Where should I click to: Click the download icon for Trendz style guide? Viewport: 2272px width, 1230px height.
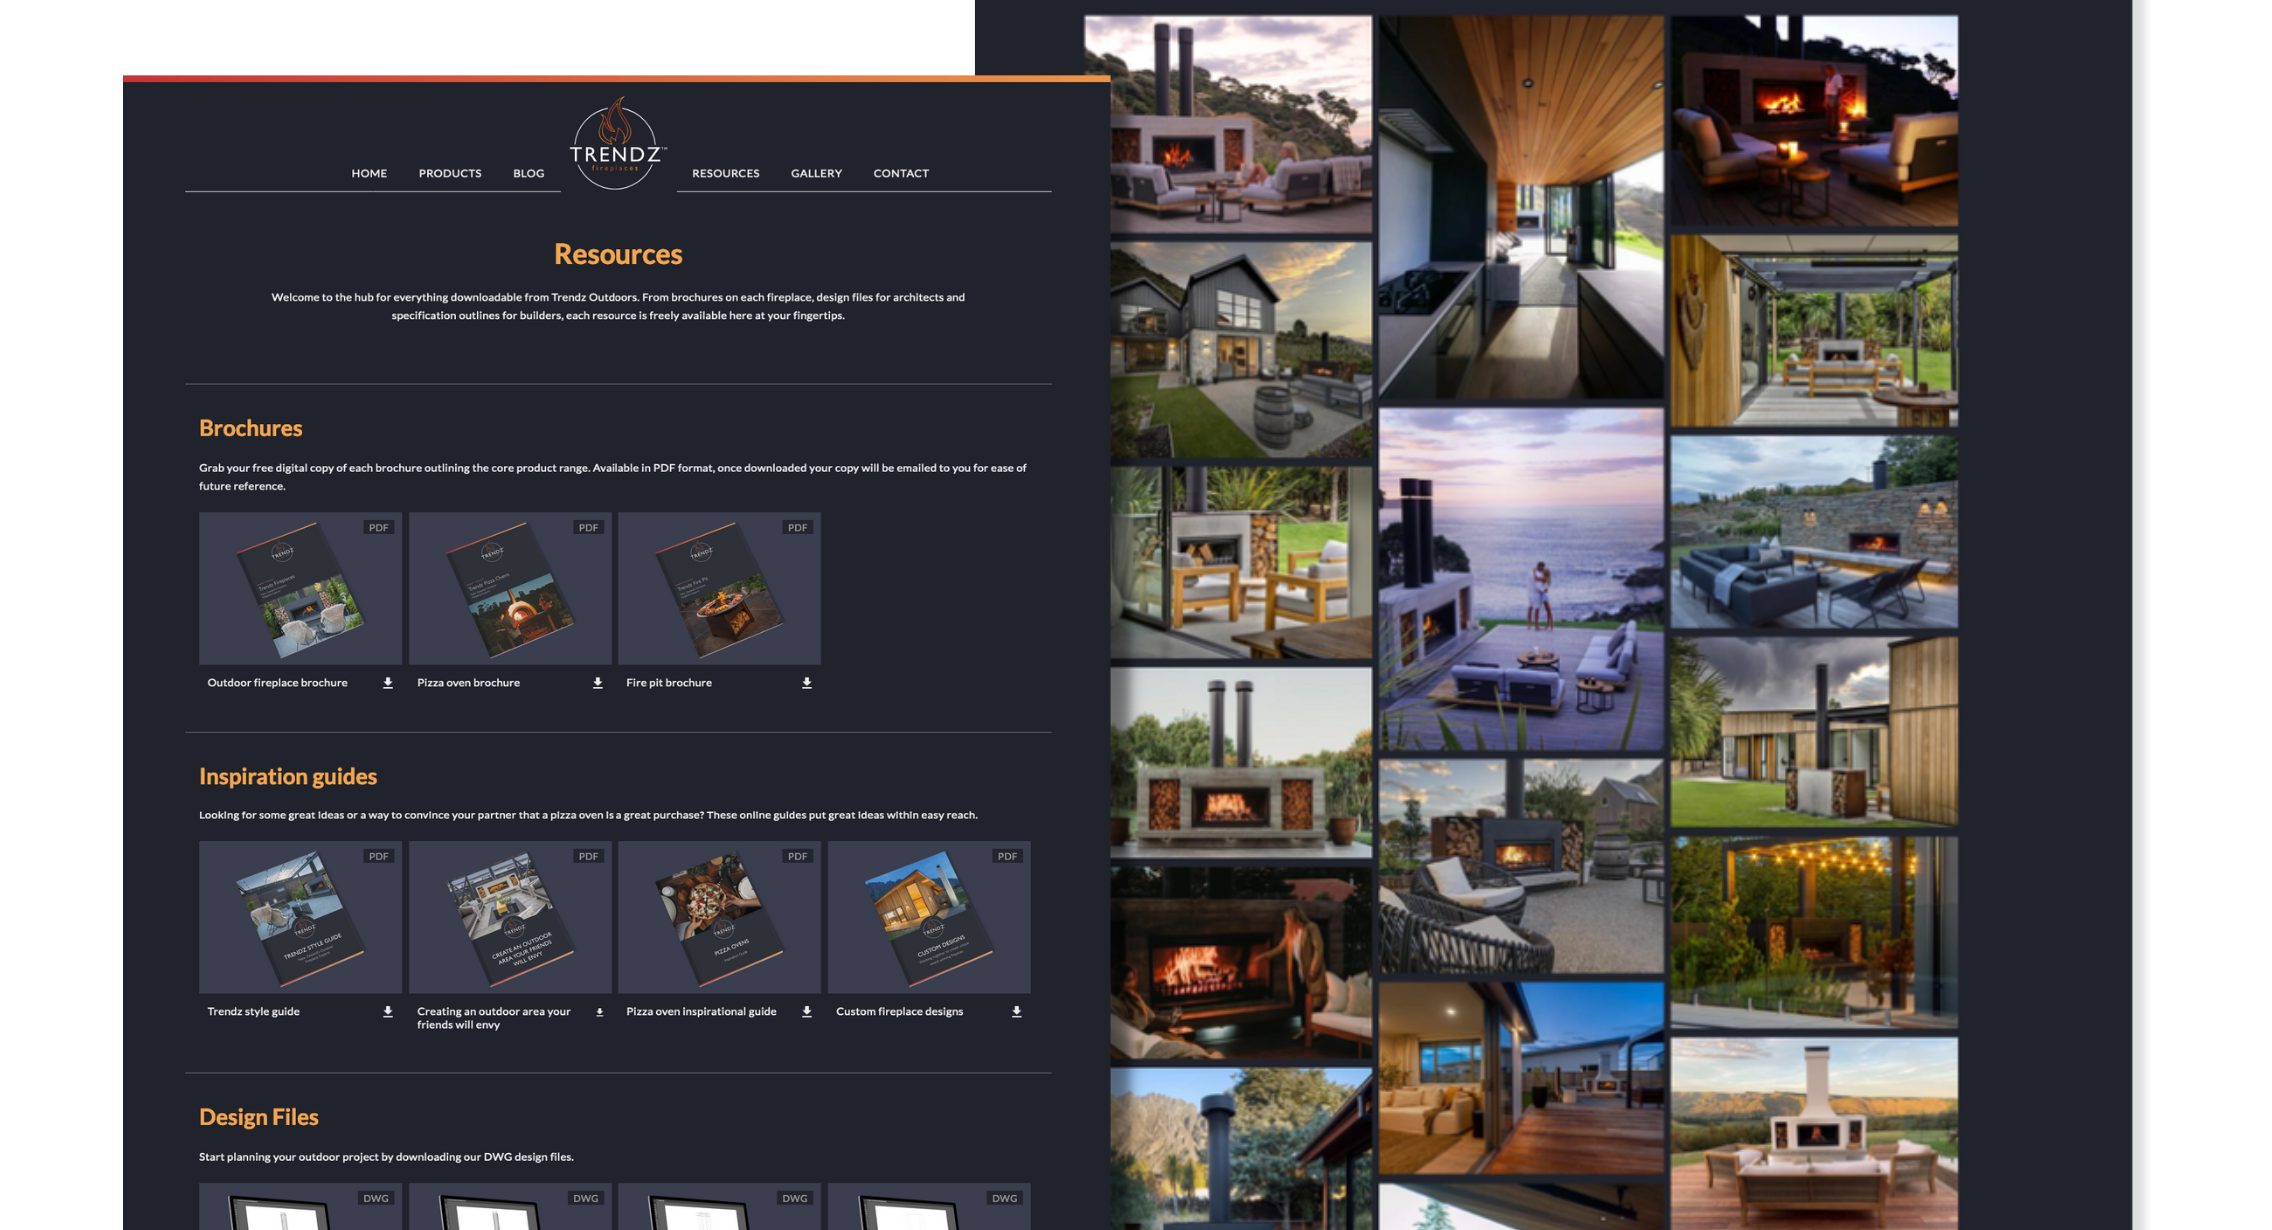click(389, 1012)
